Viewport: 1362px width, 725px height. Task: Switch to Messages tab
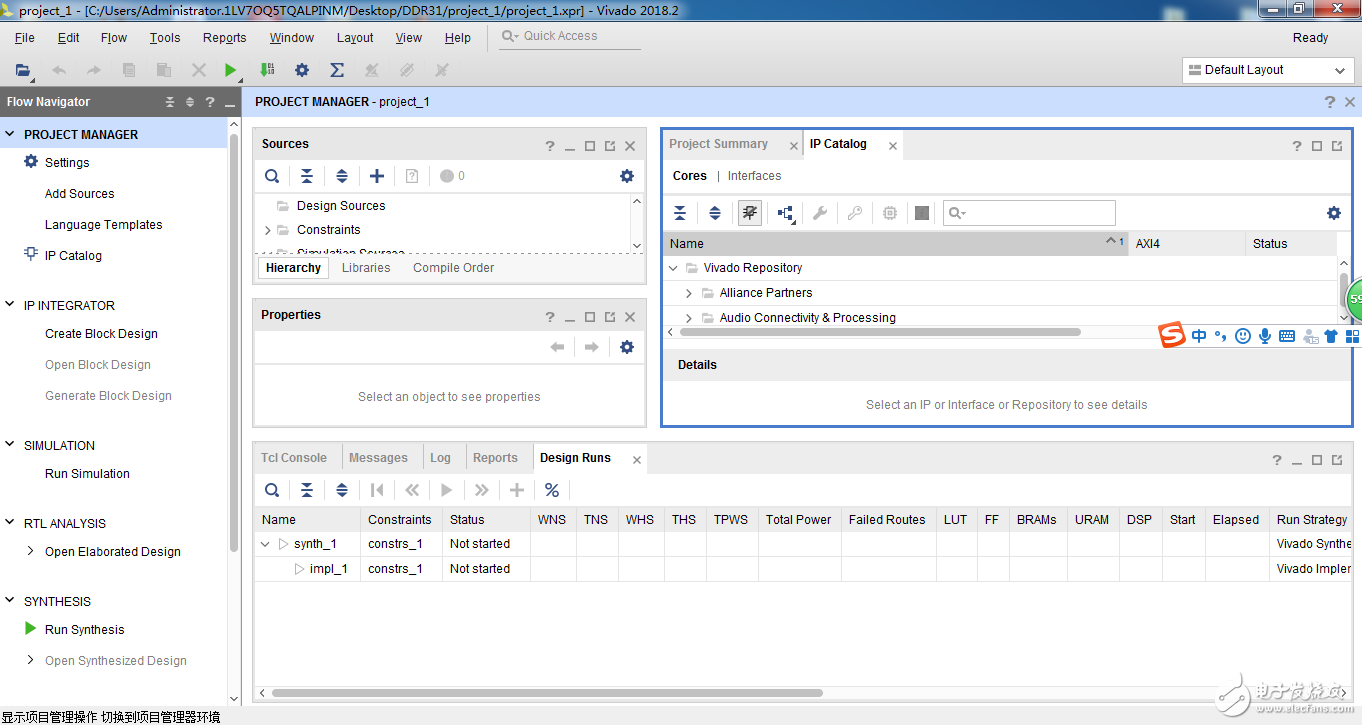[x=378, y=458]
